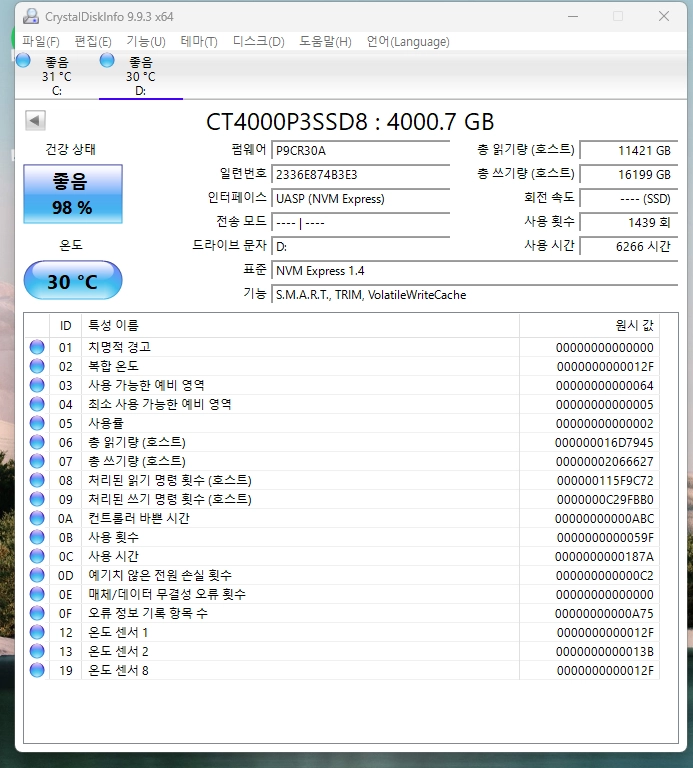The width and height of the screenshot is (693, 768).
Task: Click power on count value 1439 회
Action: coord(629,222)
